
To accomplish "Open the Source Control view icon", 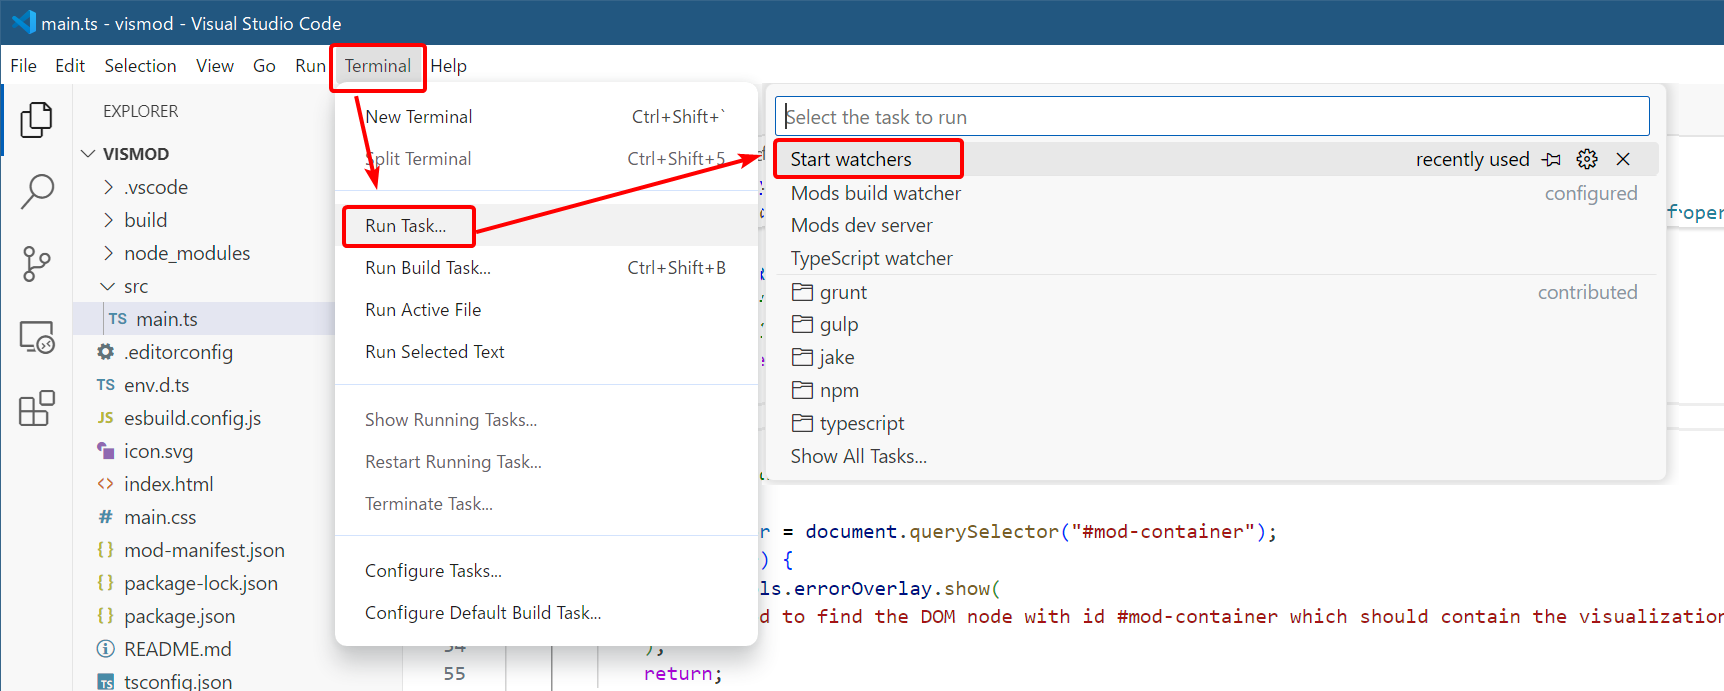I will coord(36,264).
